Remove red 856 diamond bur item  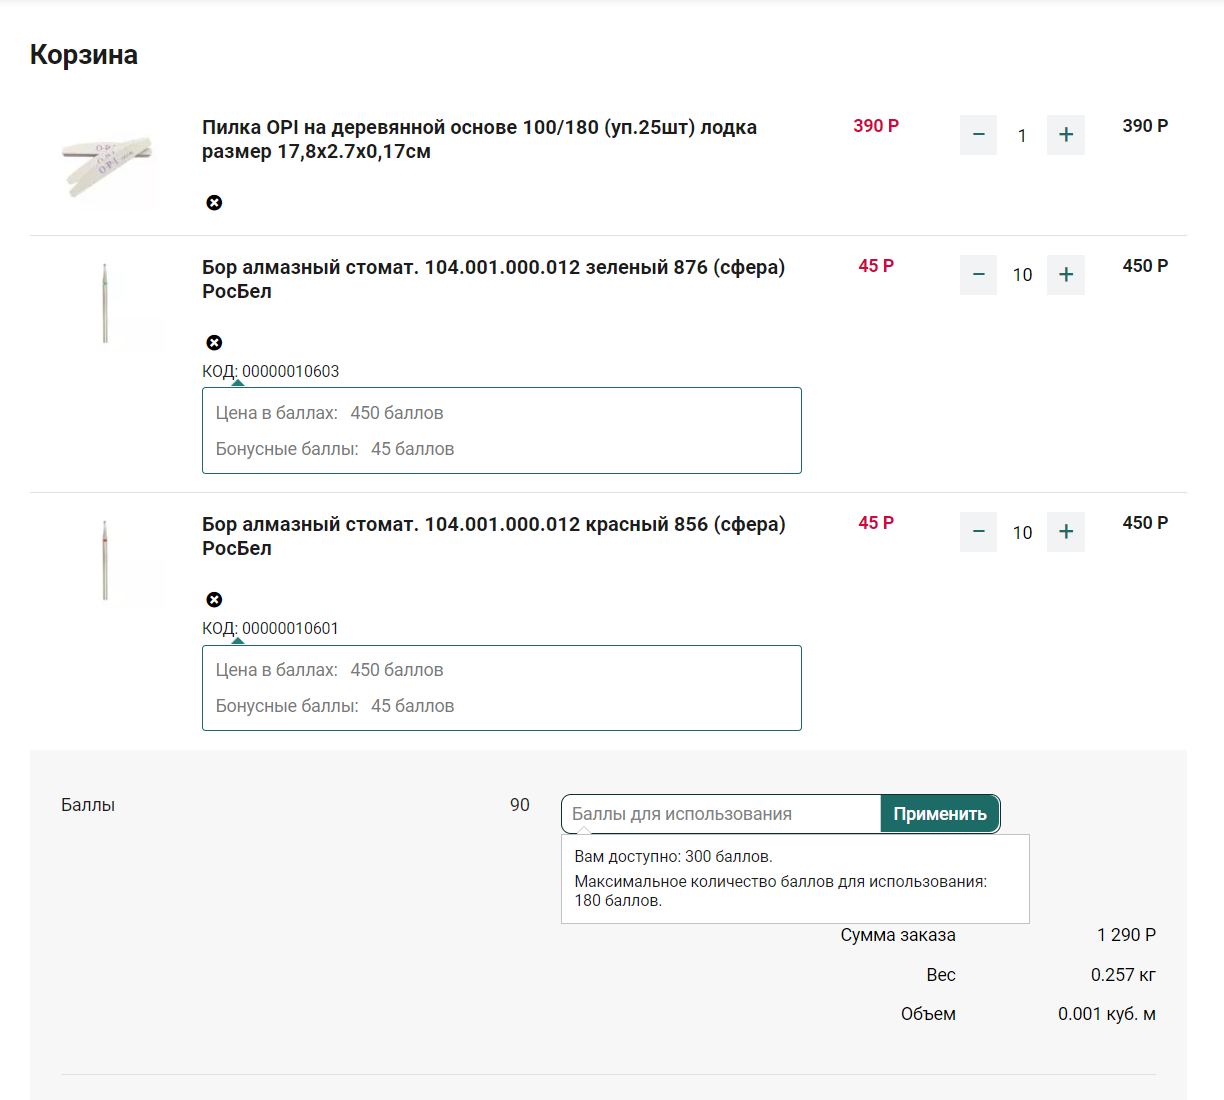214,600
